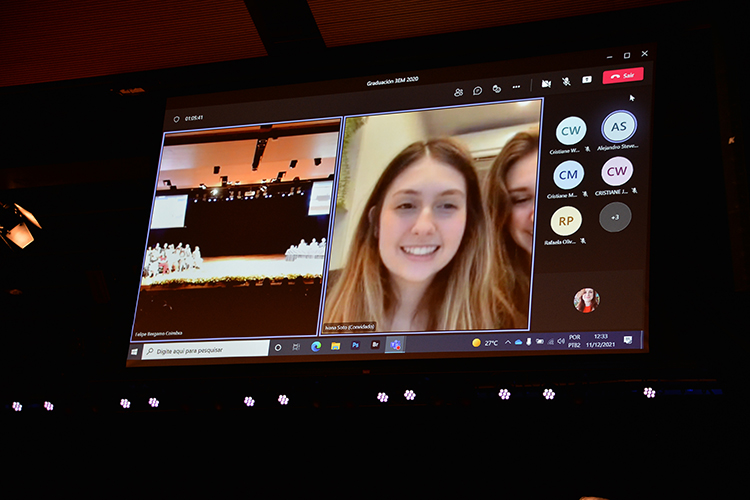
Task: Click the battery tray icon
Action: 540,341
